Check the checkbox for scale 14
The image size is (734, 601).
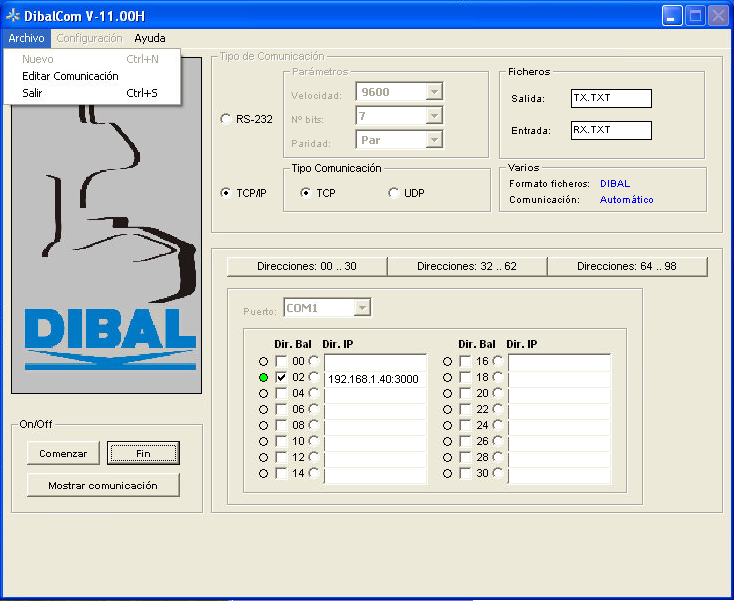click(x=281, y=473)
